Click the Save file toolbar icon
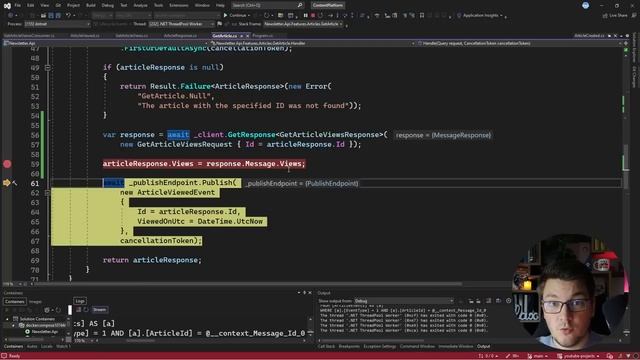Viewport: 640px width, 360px height. pos(51,16)
